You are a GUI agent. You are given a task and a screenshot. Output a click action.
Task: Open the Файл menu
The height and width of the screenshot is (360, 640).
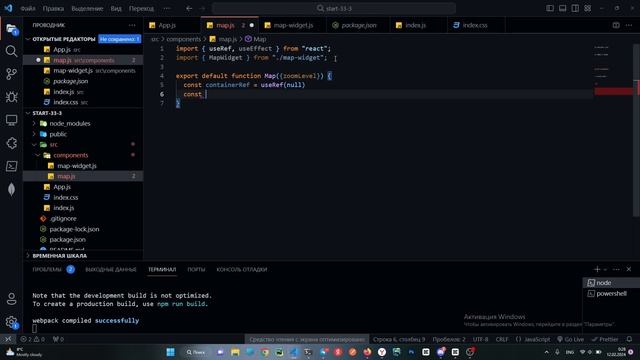pyautogui.click(x=28, y=8)
